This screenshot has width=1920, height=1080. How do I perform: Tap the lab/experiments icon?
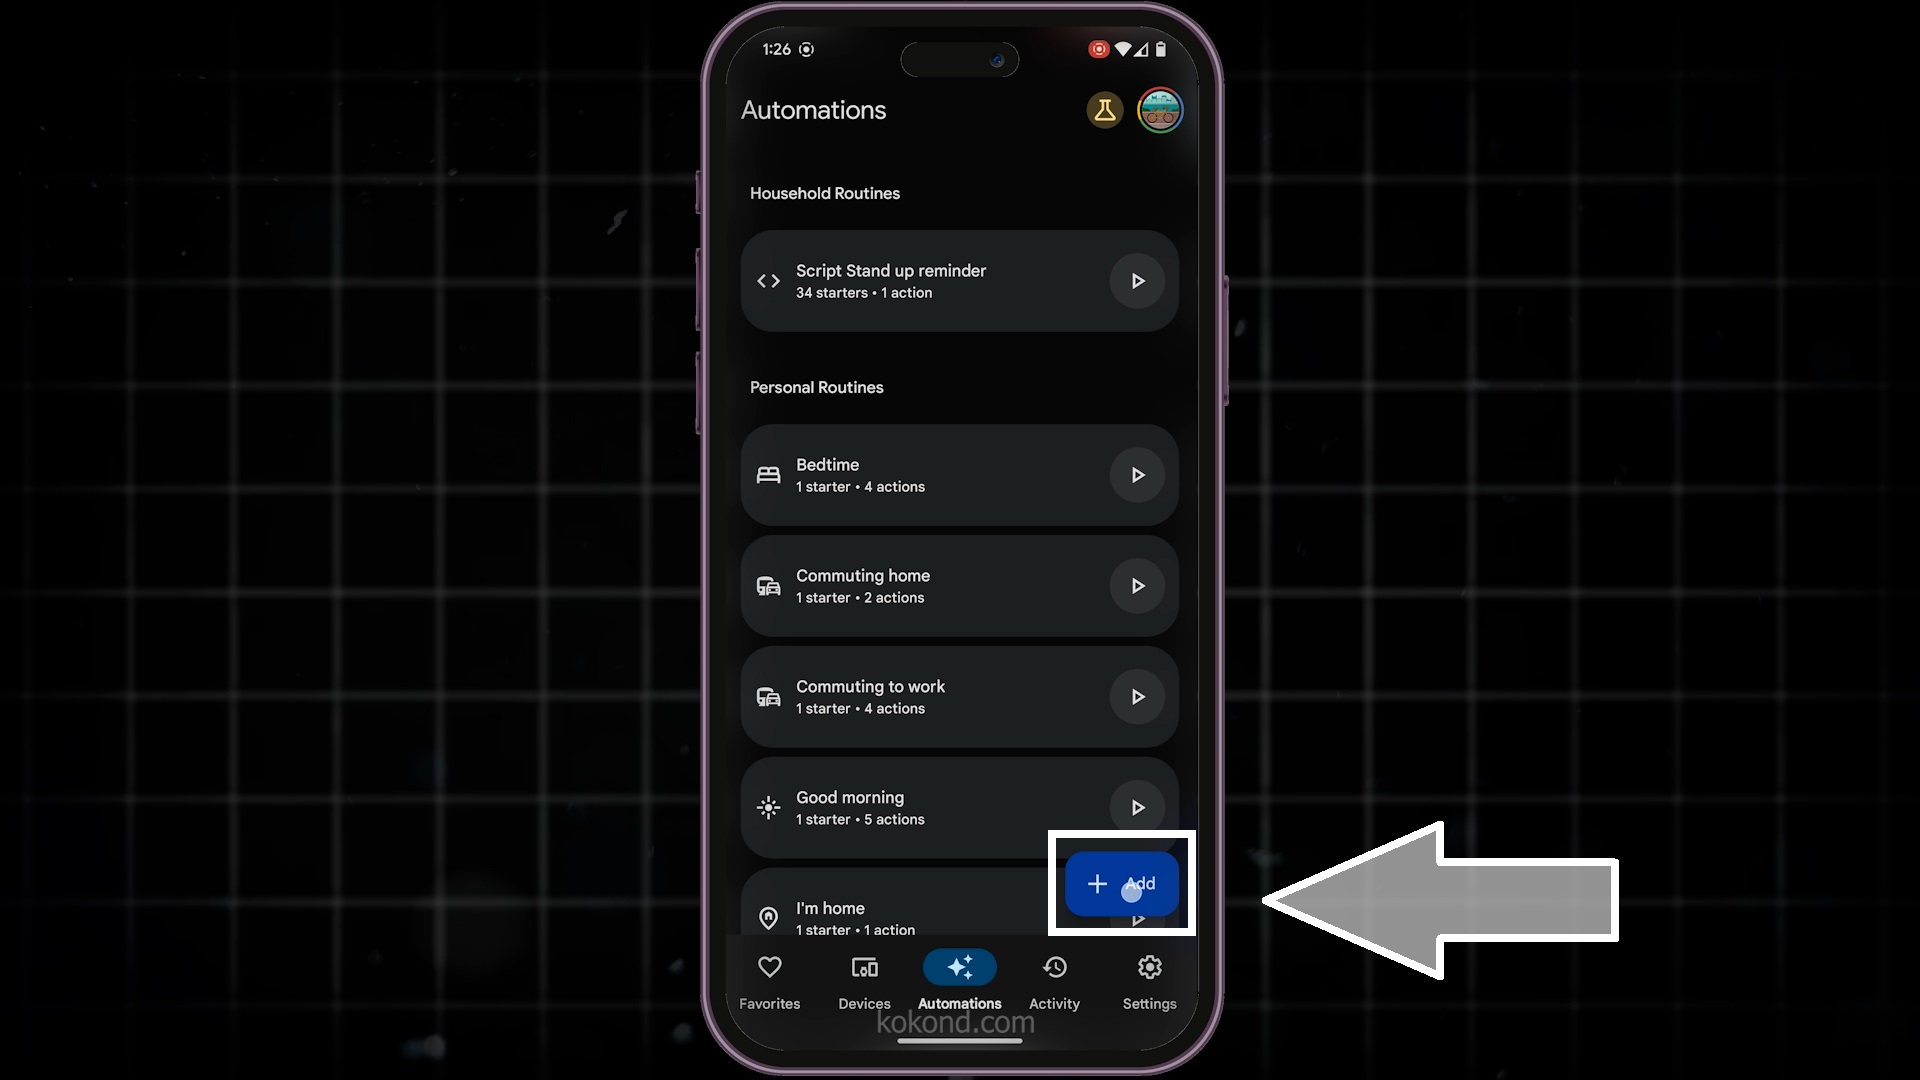(1104, 109)
